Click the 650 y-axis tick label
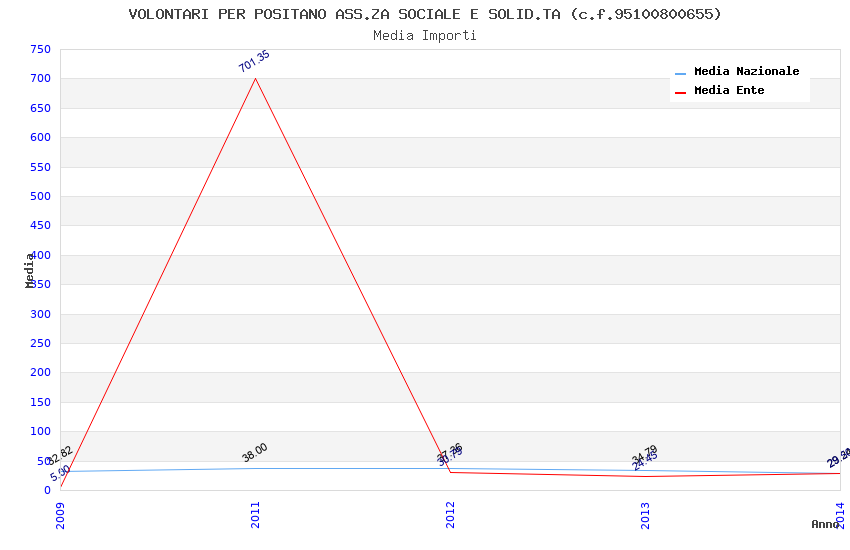This screenshot has height=550, width=850. coord(41,108)
